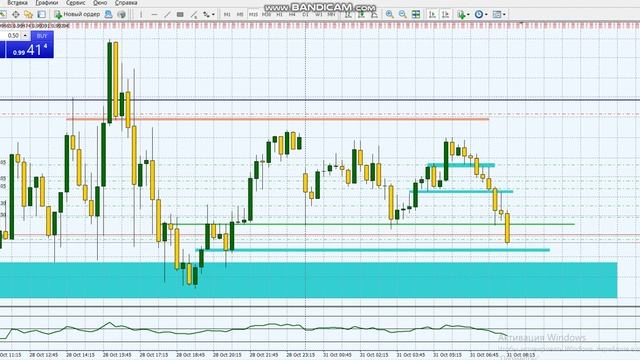640x360 pixels.
Task: Click the gray globe icon in the toolbar
Action: coord(122,15)
